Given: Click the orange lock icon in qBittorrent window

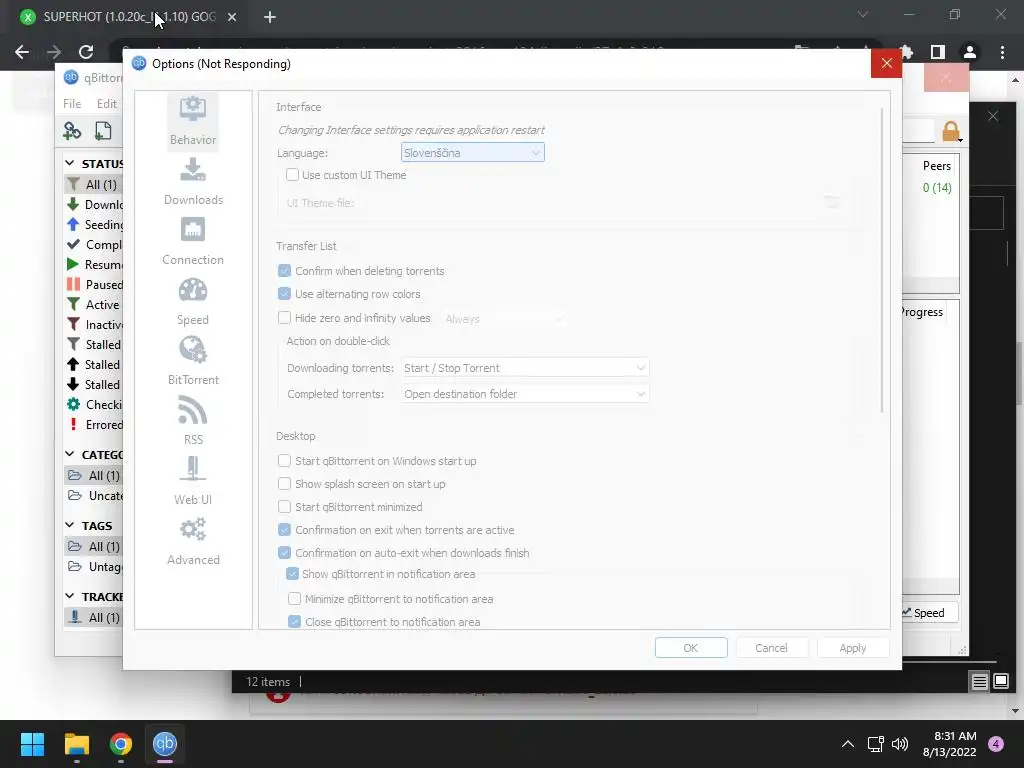Looking at the screenshot, I should tap(951, 131).
